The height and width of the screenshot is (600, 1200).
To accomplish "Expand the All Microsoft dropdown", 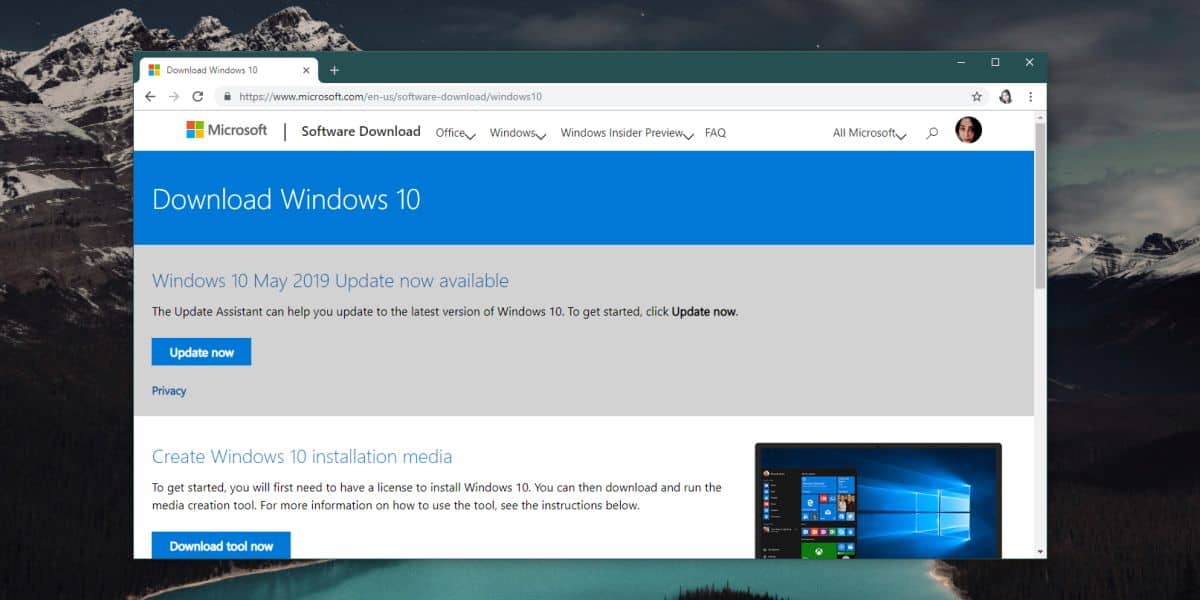I will point(866,132).
